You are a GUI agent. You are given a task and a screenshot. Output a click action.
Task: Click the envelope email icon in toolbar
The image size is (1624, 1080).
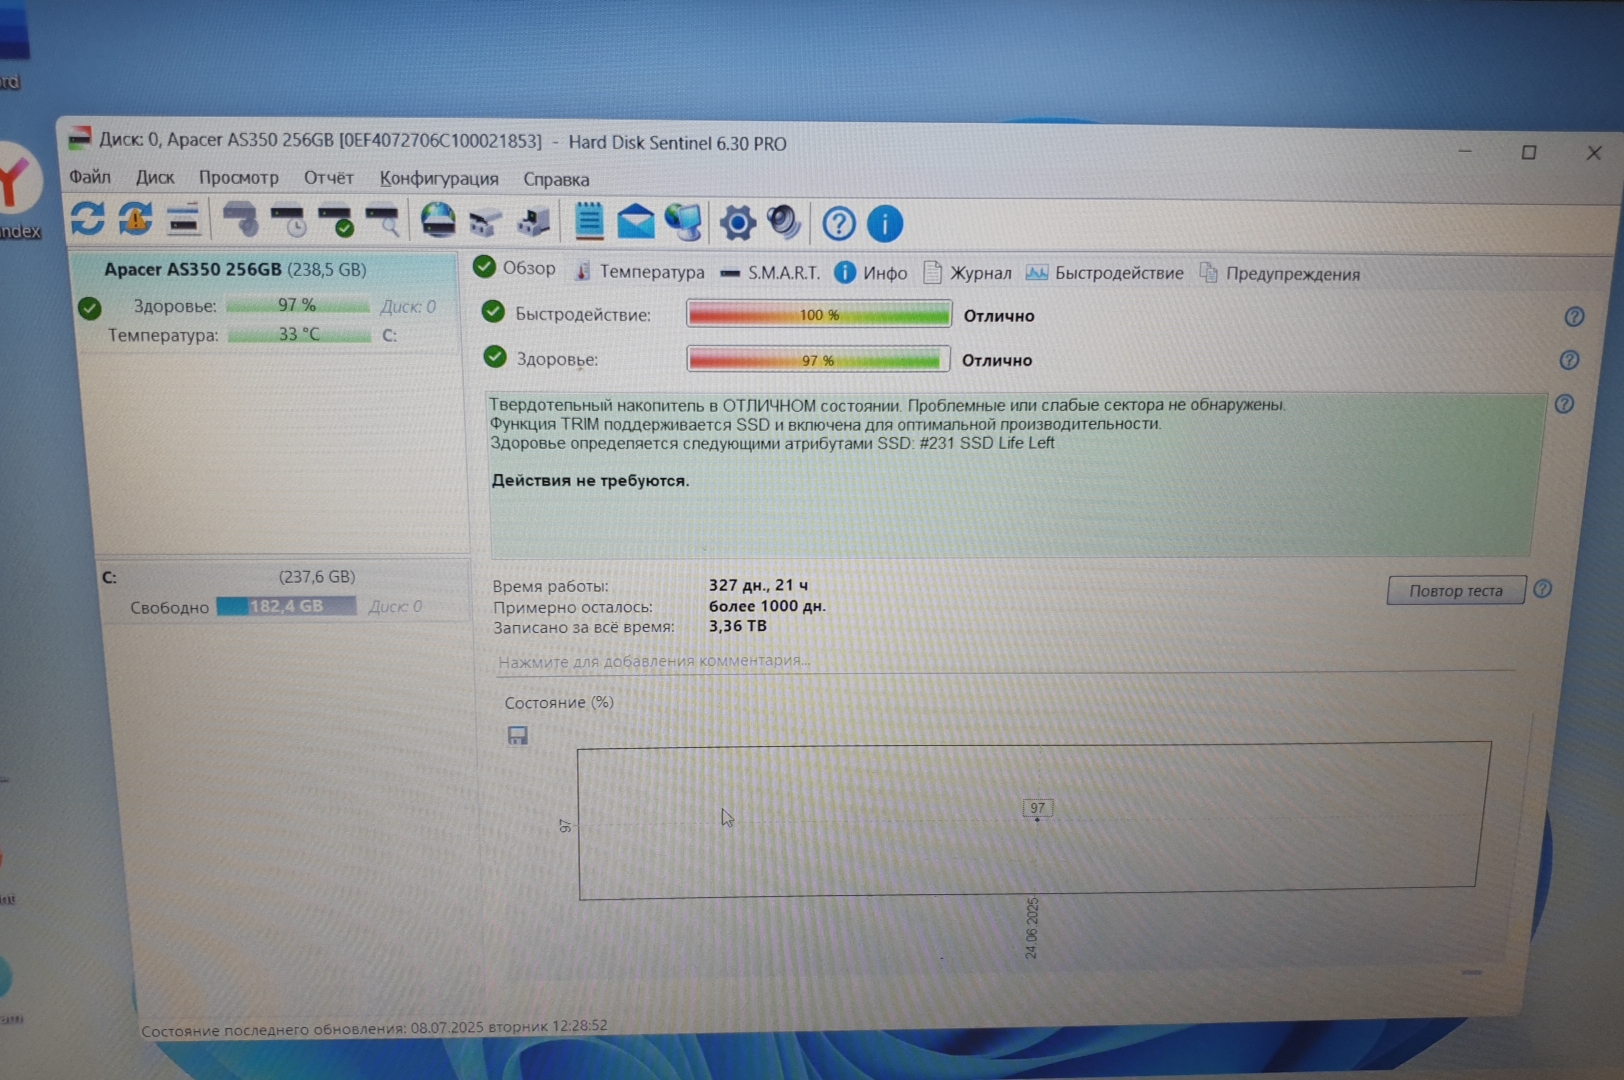pos(635,222)
